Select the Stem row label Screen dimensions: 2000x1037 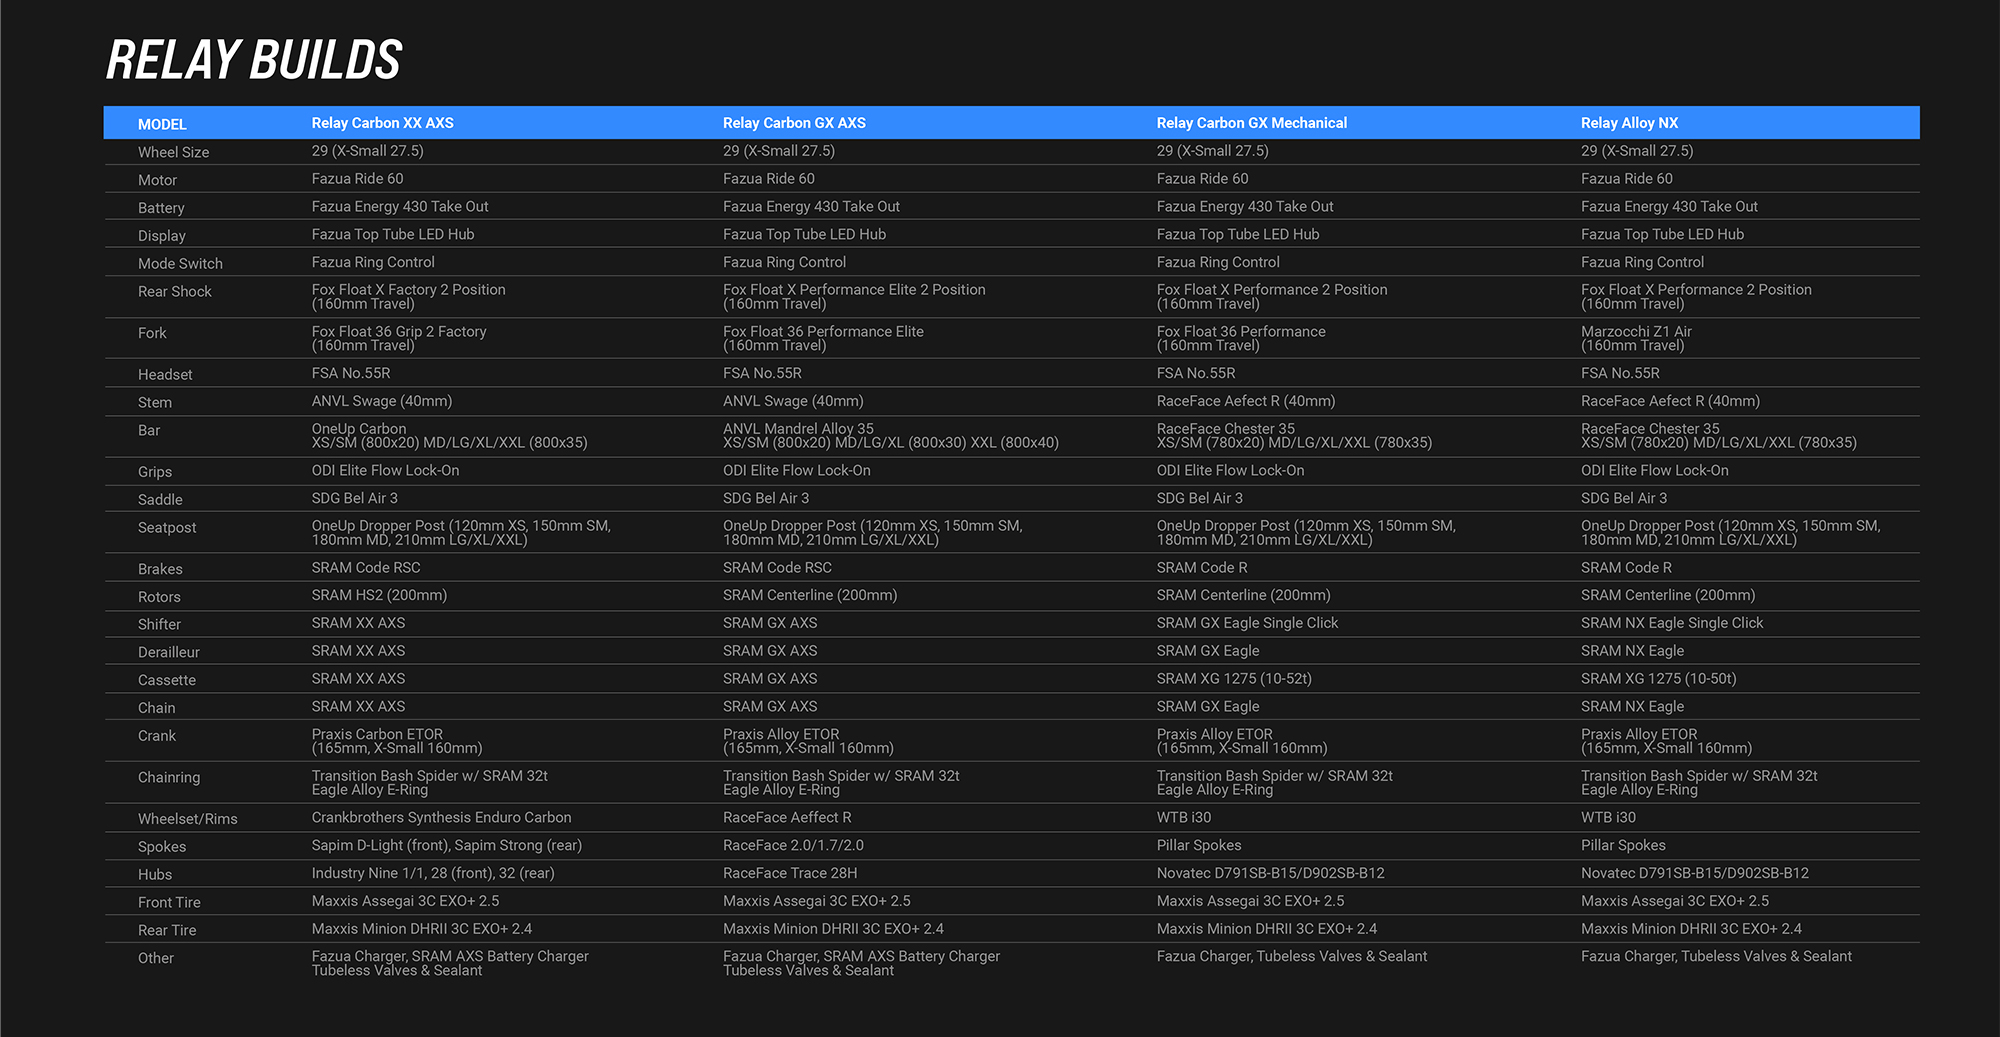[155, 403]
